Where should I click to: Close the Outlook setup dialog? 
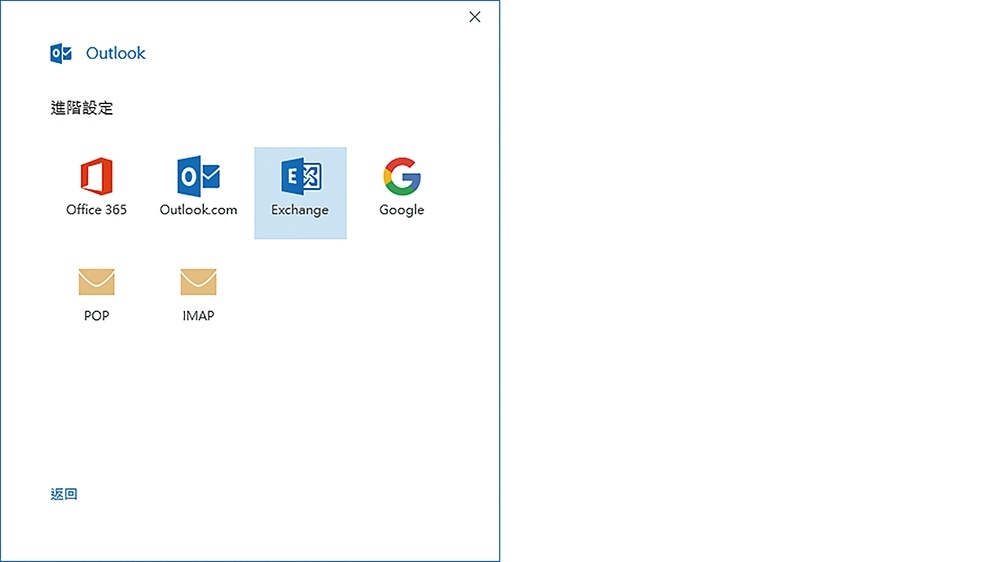(x=474, y=17)
